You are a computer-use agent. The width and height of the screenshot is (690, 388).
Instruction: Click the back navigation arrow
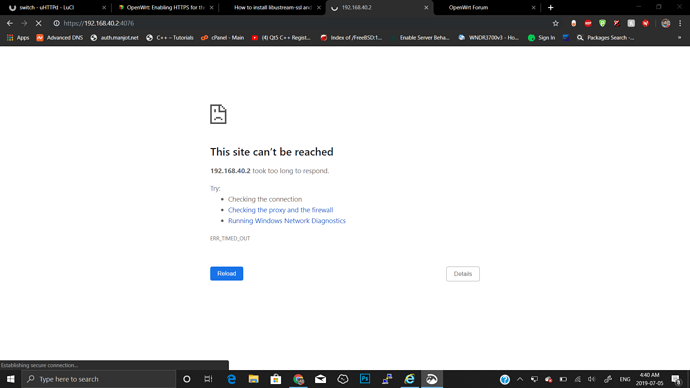[x=10, y=23]
